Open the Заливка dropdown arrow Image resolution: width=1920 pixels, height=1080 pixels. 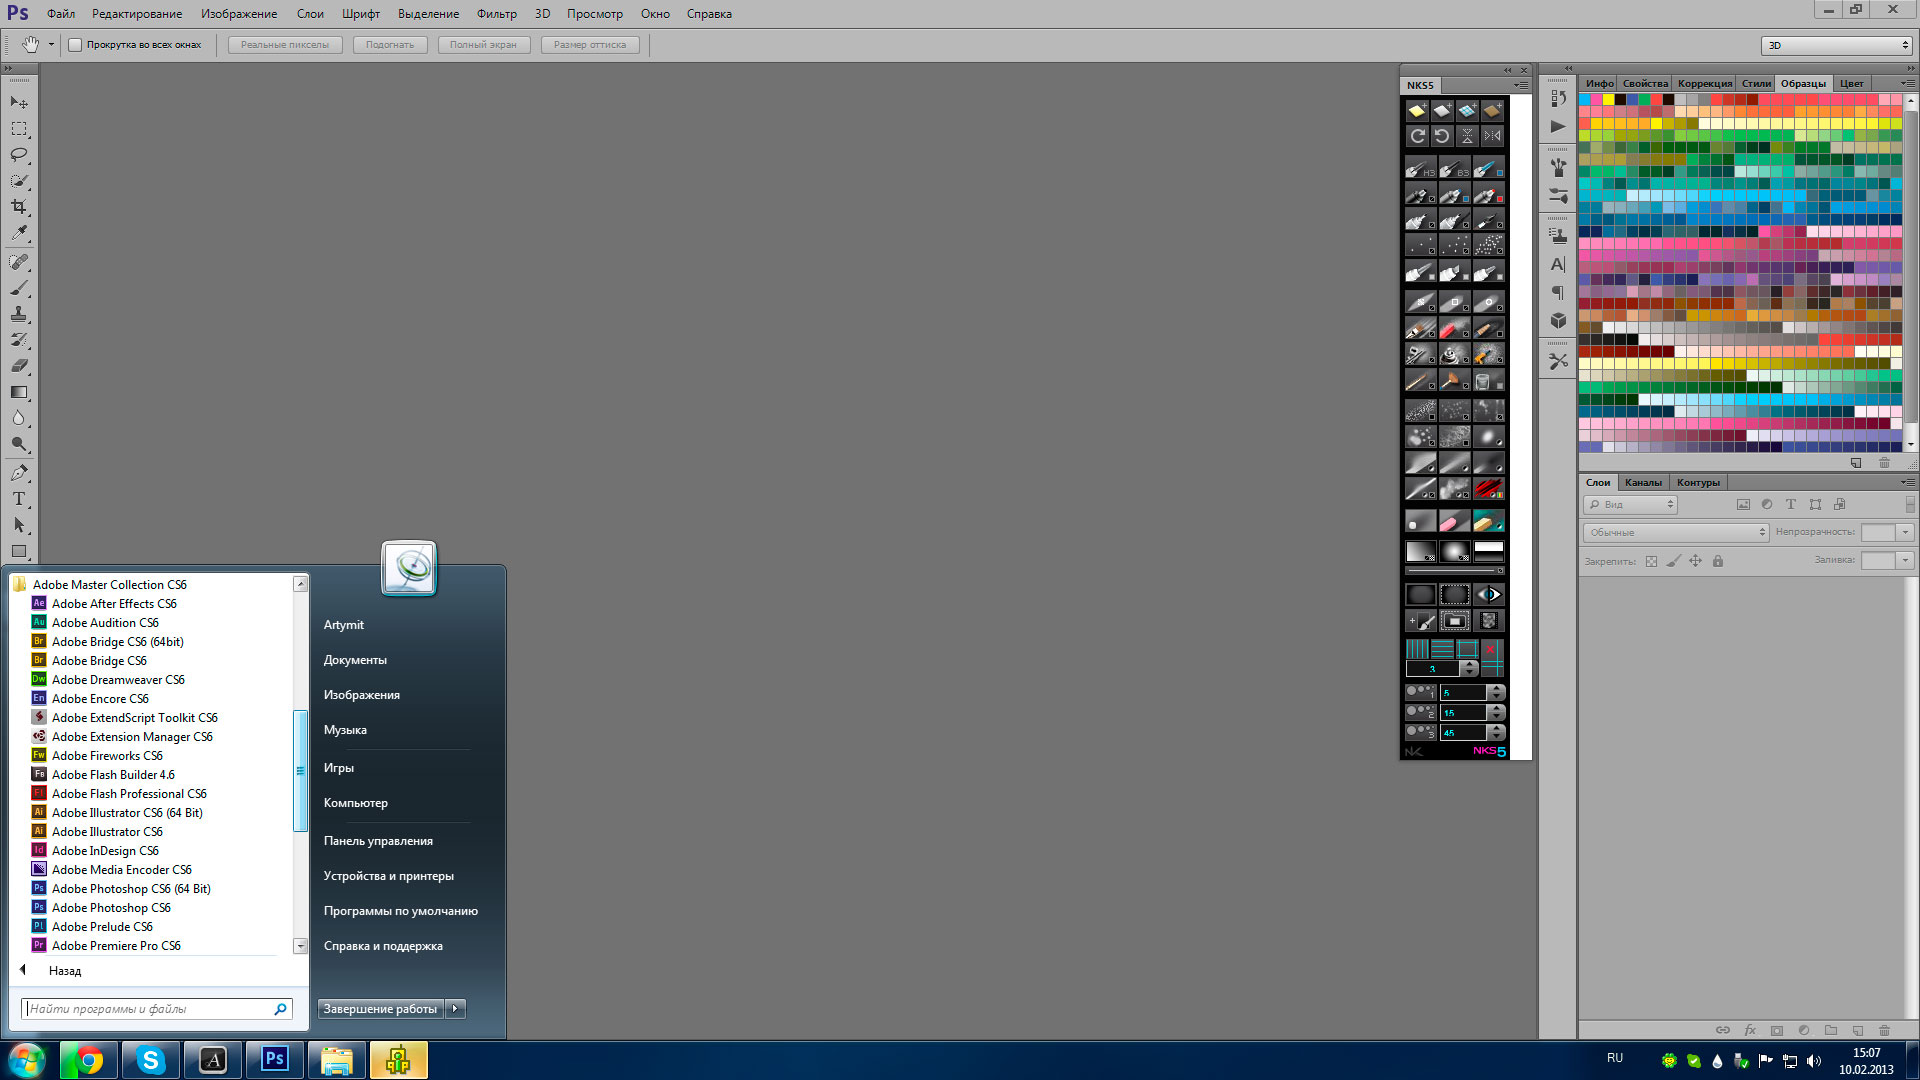[x=1906, y=561]
